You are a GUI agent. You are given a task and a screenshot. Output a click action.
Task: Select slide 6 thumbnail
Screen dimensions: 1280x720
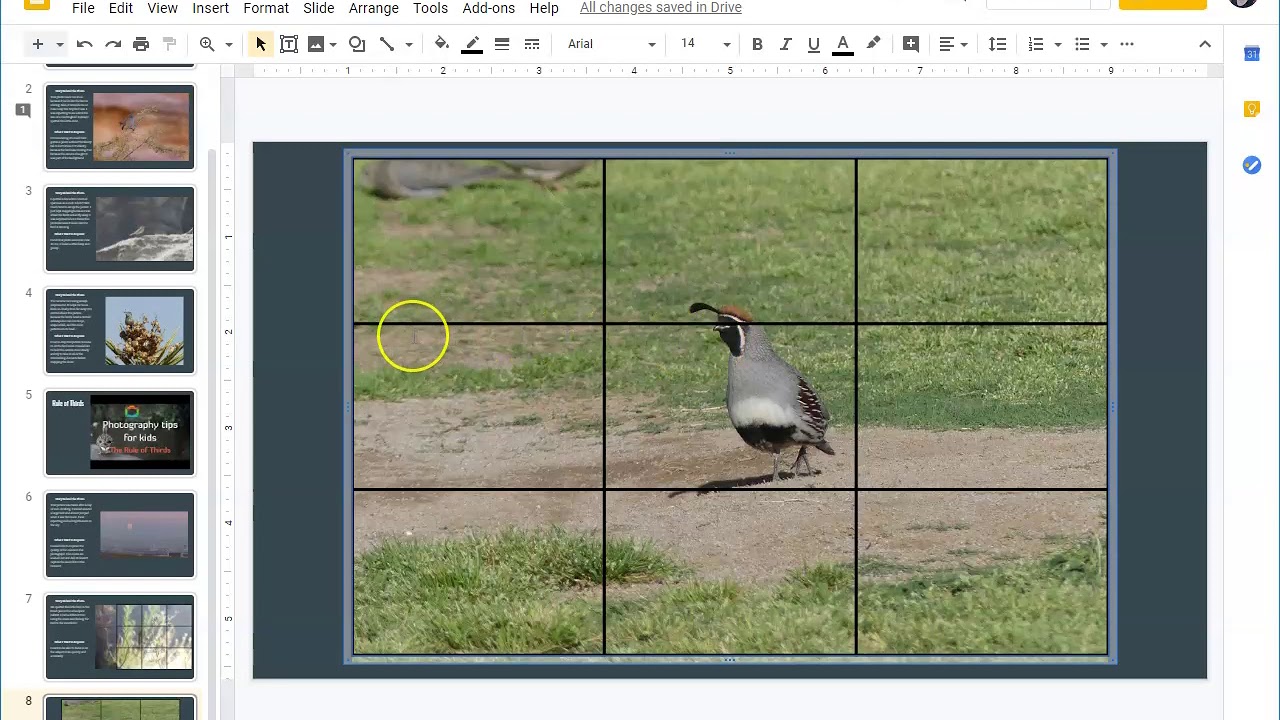click(120, 535)
